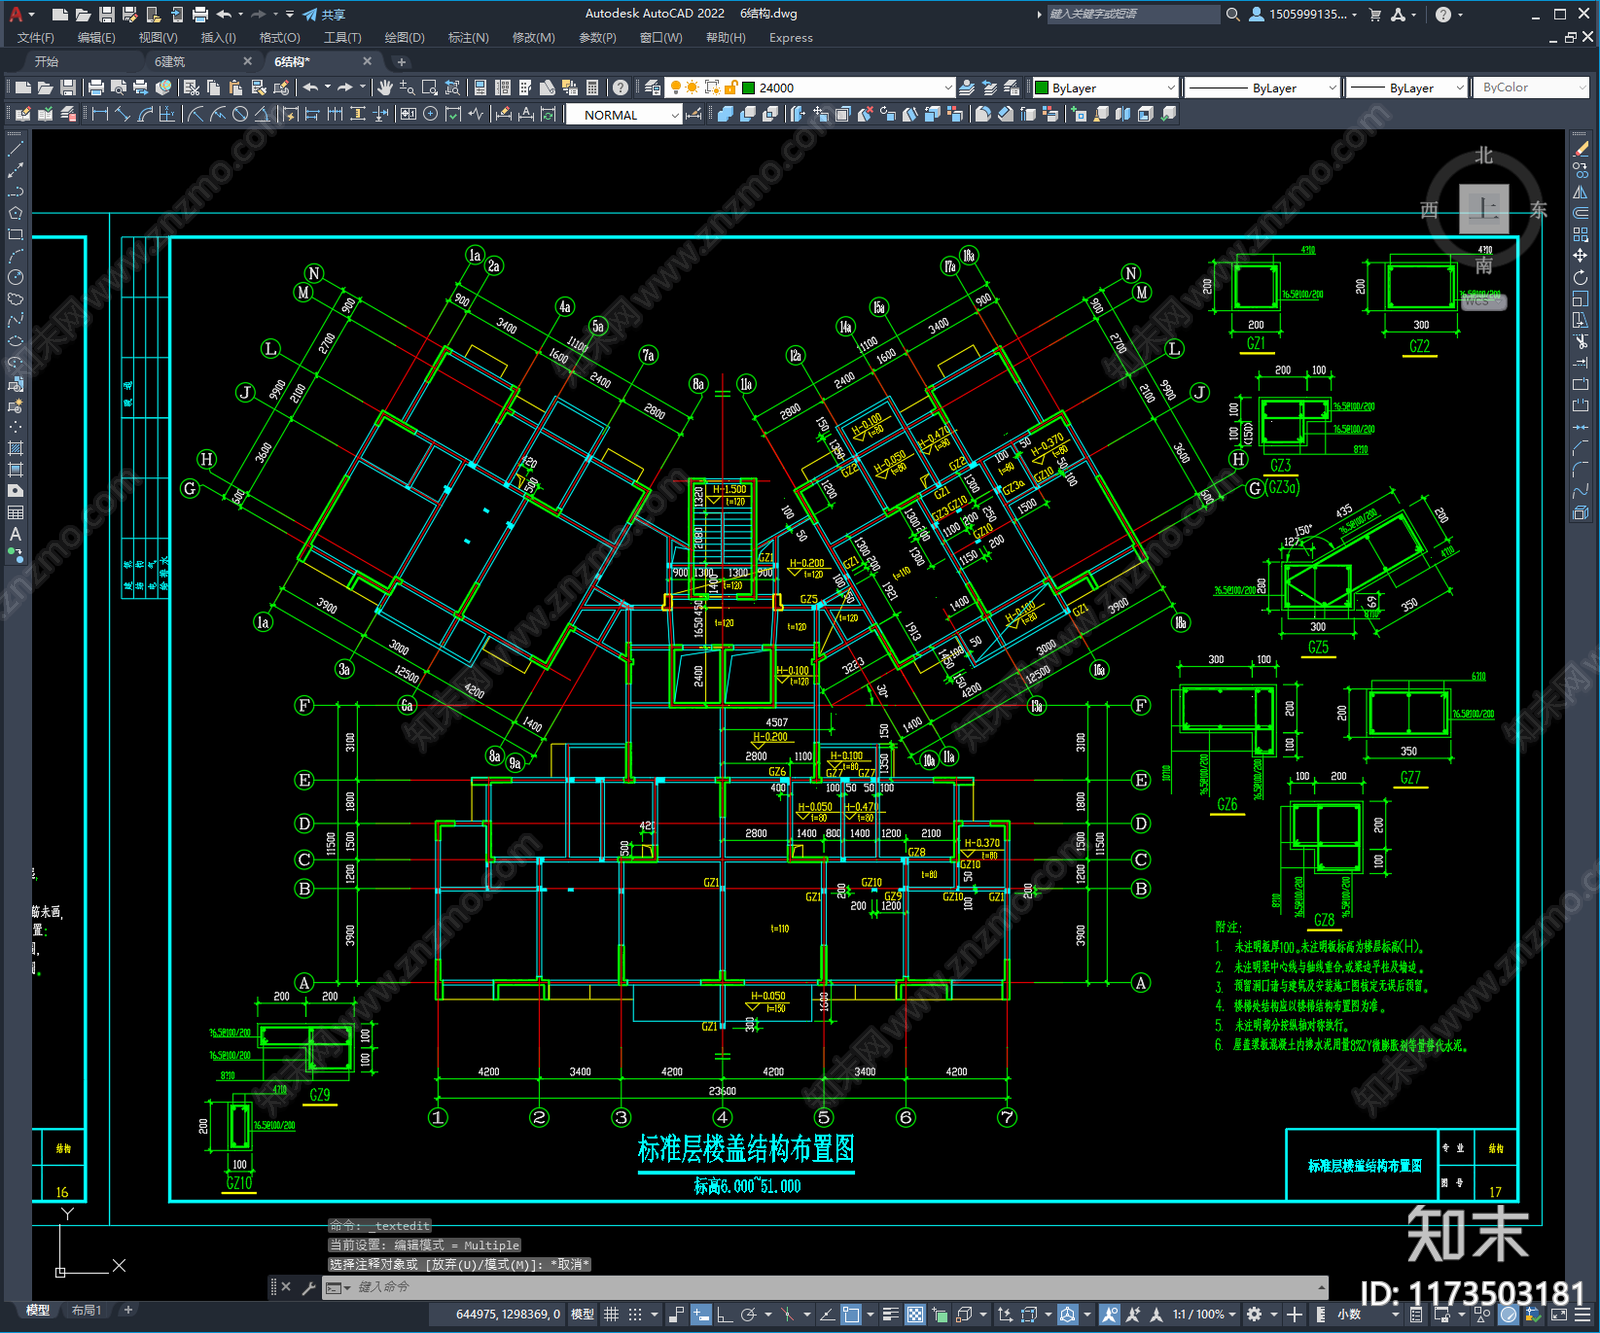Toggle grid display in status bar

611,1314
